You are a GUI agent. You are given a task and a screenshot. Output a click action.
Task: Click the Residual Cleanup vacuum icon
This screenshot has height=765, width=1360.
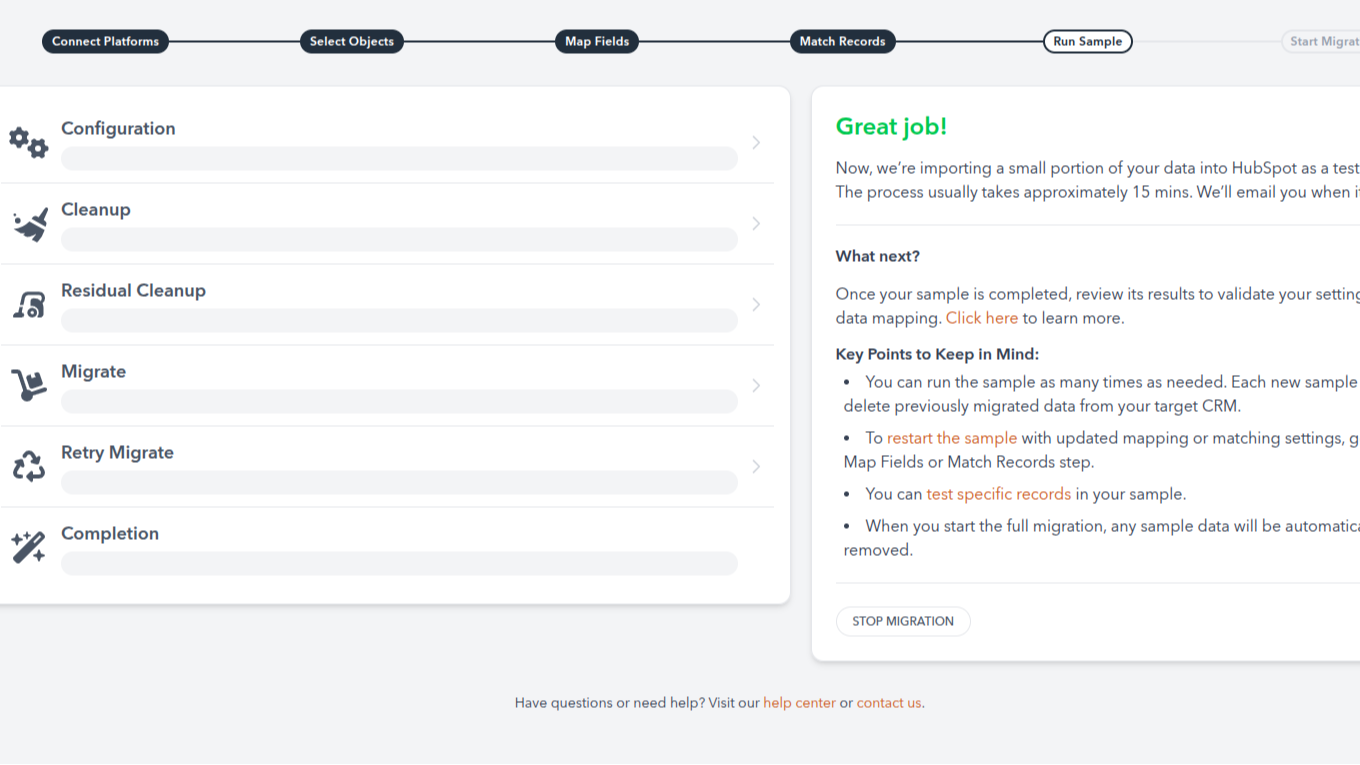pos(29,305)
